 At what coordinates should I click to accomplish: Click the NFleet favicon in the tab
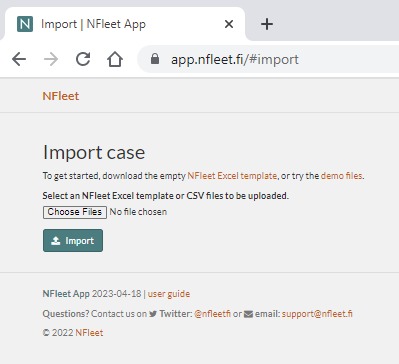25,24
